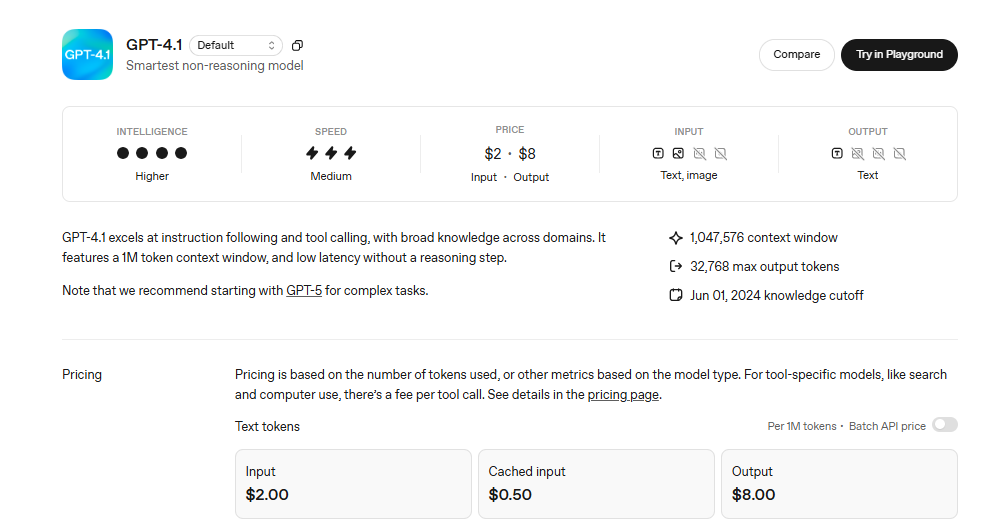Click the disabled audio input icon
This screenshot has height=528, width=1007.
coord(699,154)
